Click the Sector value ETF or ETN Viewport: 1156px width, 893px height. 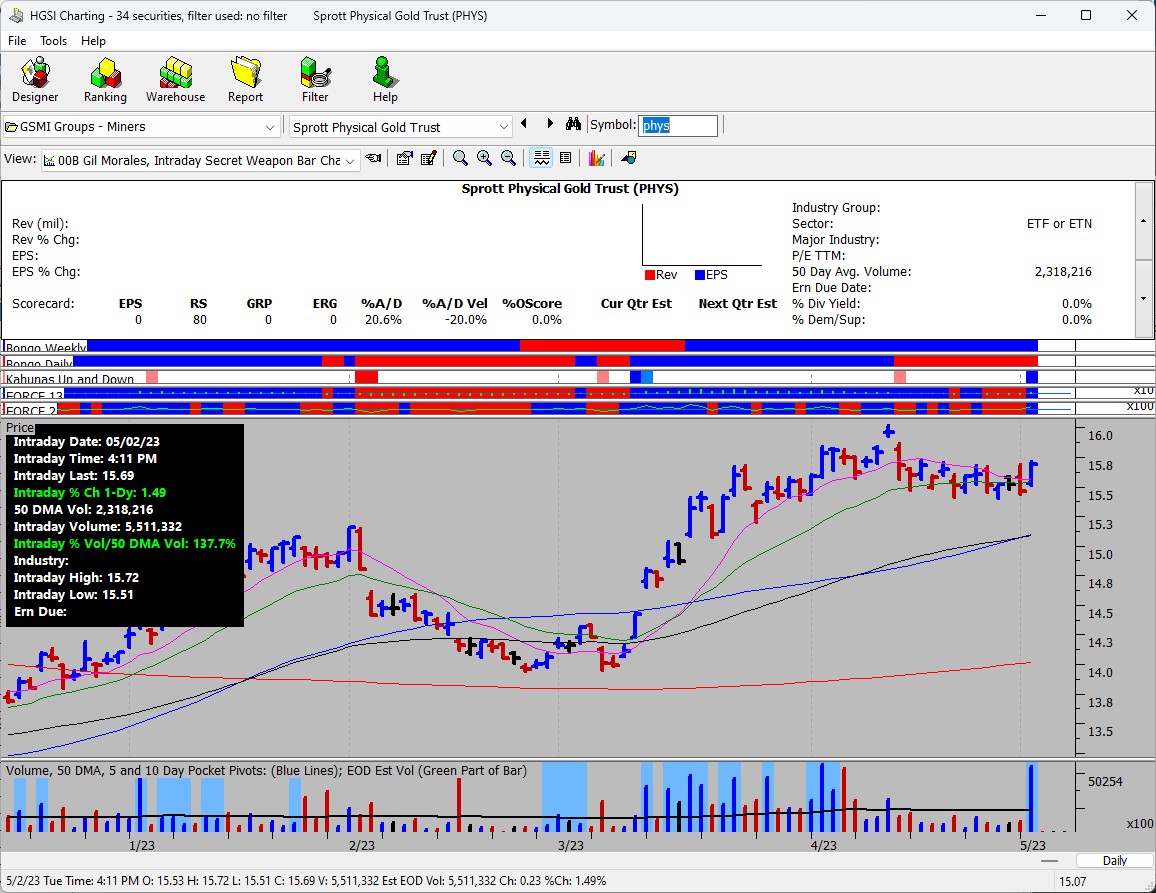click(x=1059, y=223)
